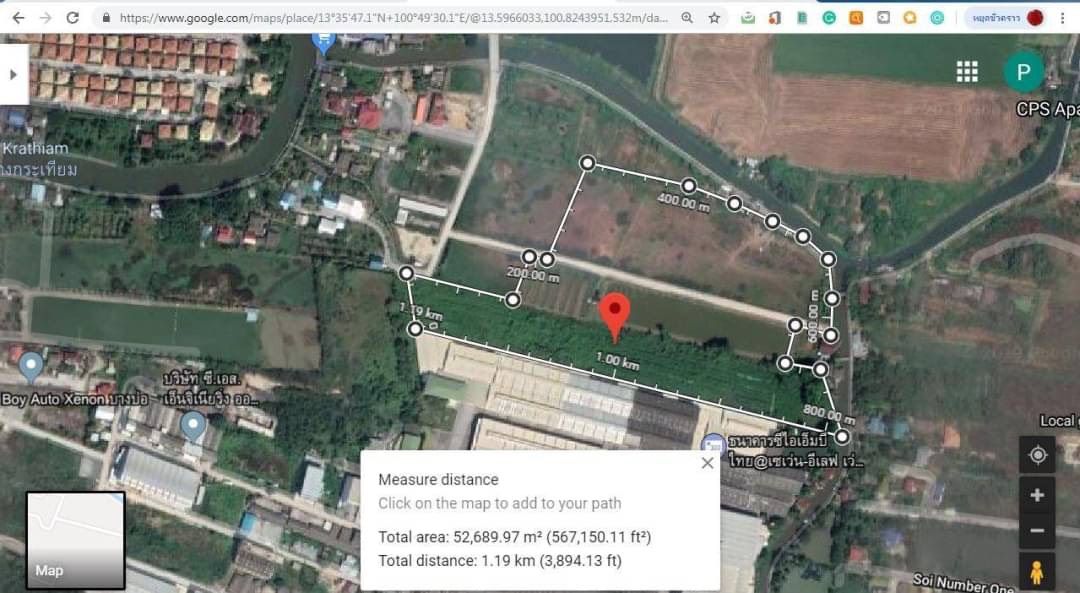Select the Street View pegman

tap(1037, 572)
